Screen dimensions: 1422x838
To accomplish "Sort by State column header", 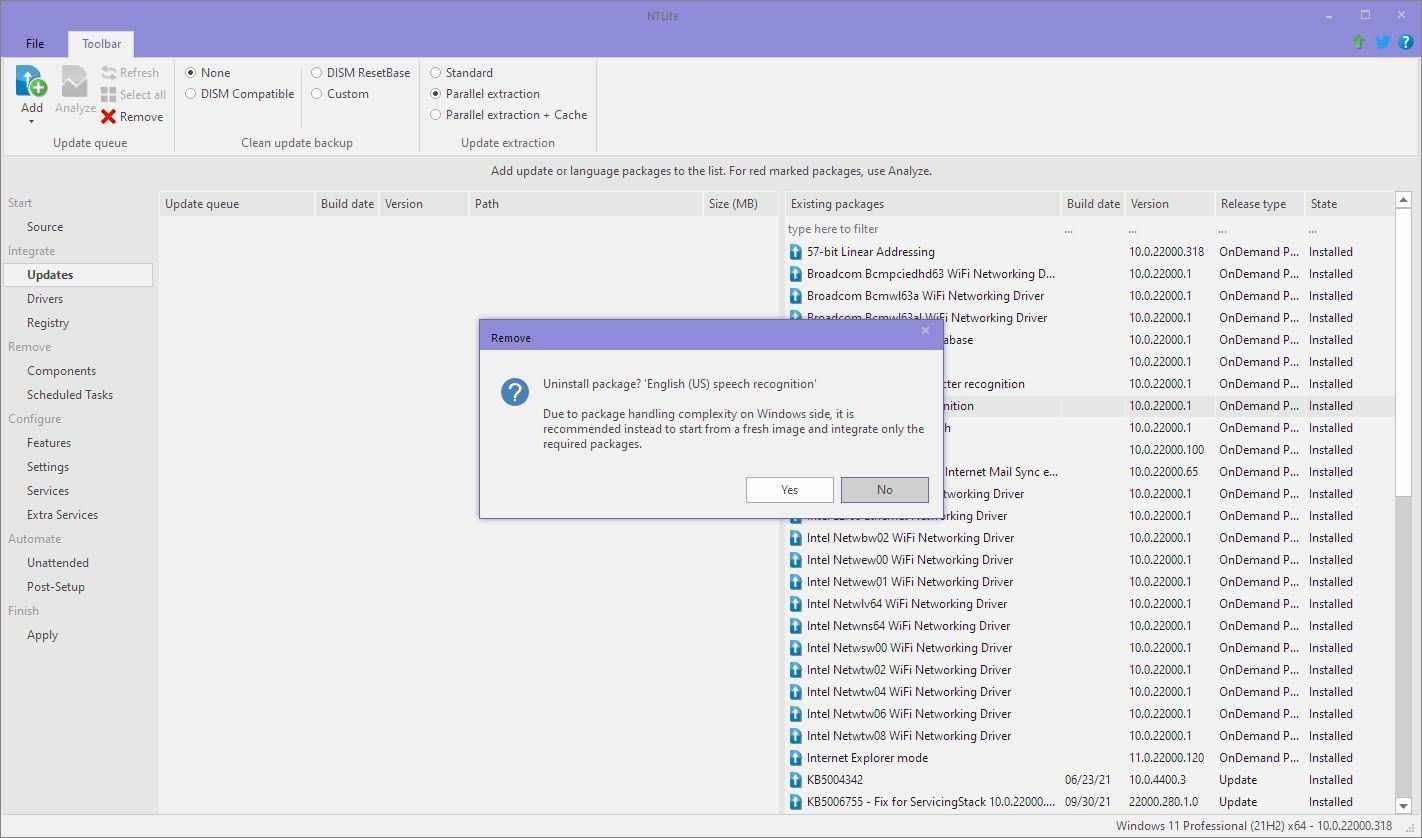I will tap(1347, 204).
